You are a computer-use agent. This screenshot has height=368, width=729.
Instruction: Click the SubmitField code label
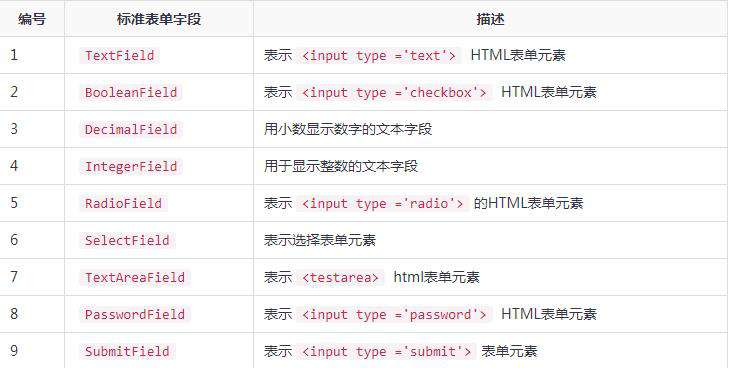127,351
